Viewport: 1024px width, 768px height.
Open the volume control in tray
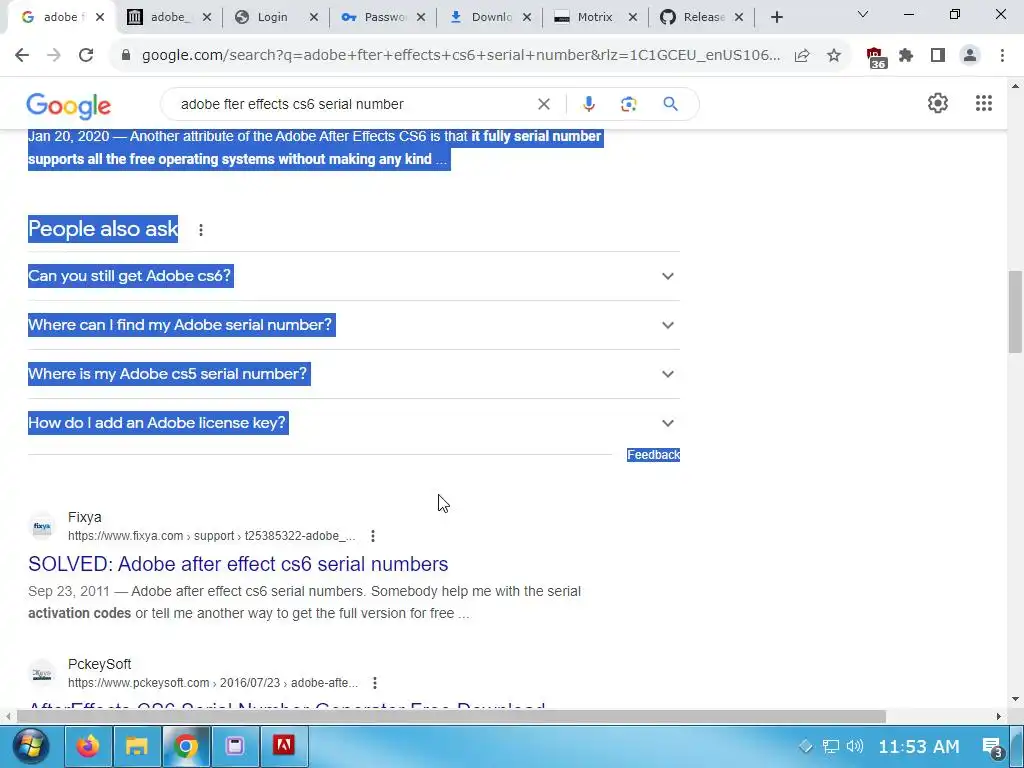[854, 746]
